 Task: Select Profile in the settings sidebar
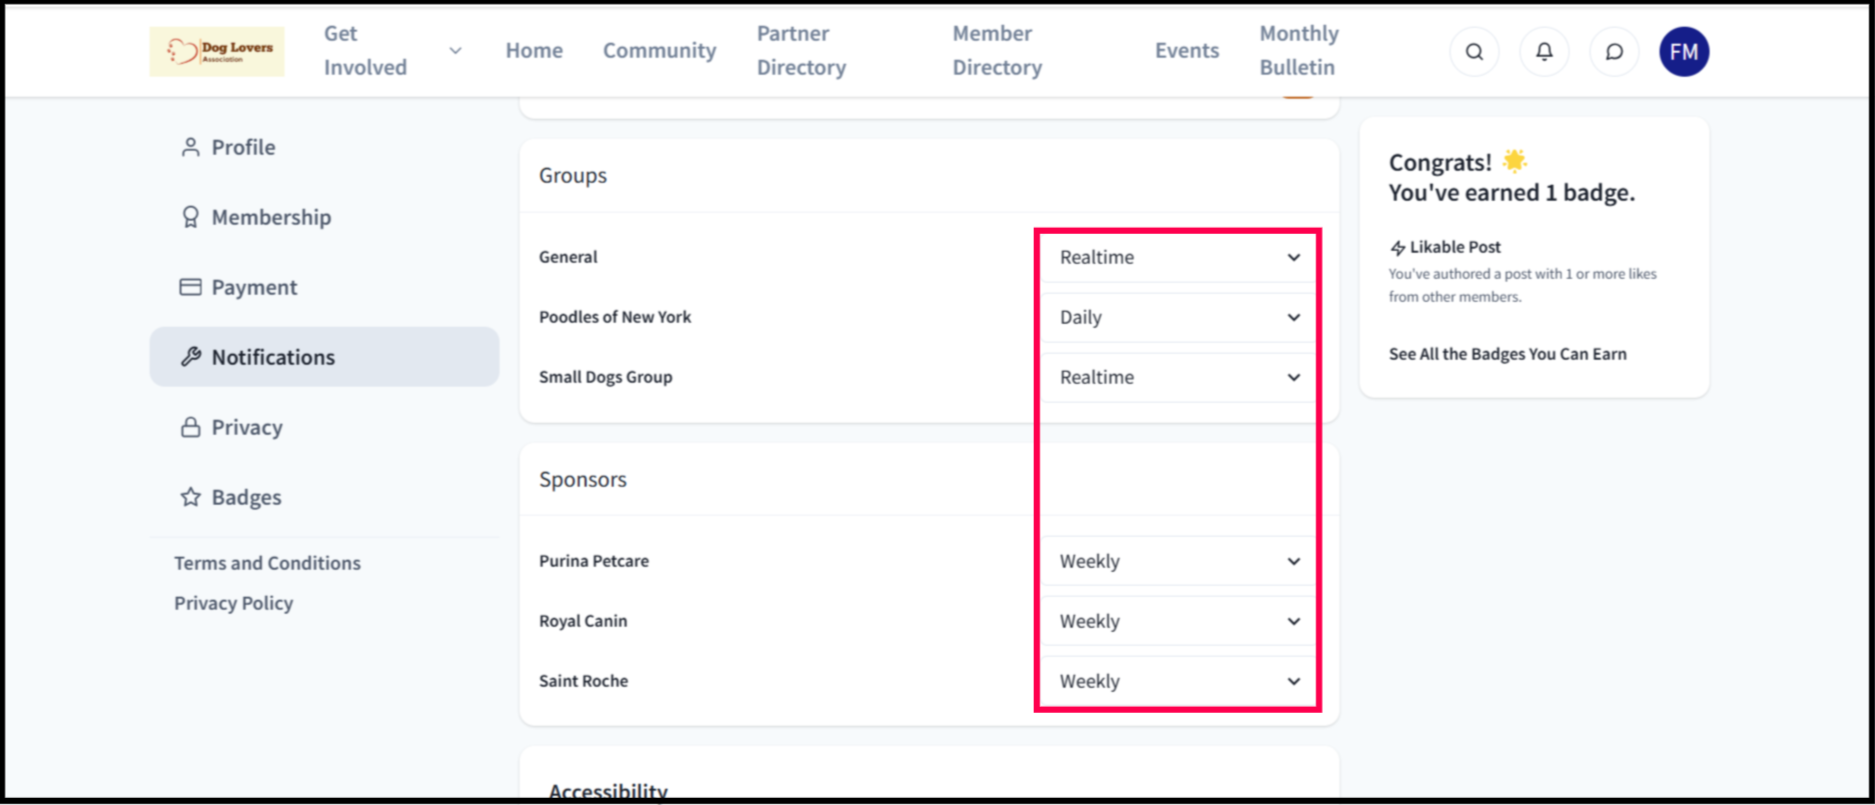[x=324, y=147]
